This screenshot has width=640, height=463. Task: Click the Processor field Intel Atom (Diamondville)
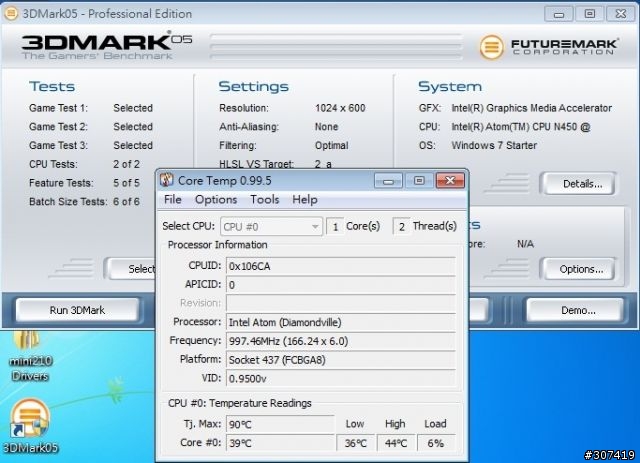click(x=341, y=323)
